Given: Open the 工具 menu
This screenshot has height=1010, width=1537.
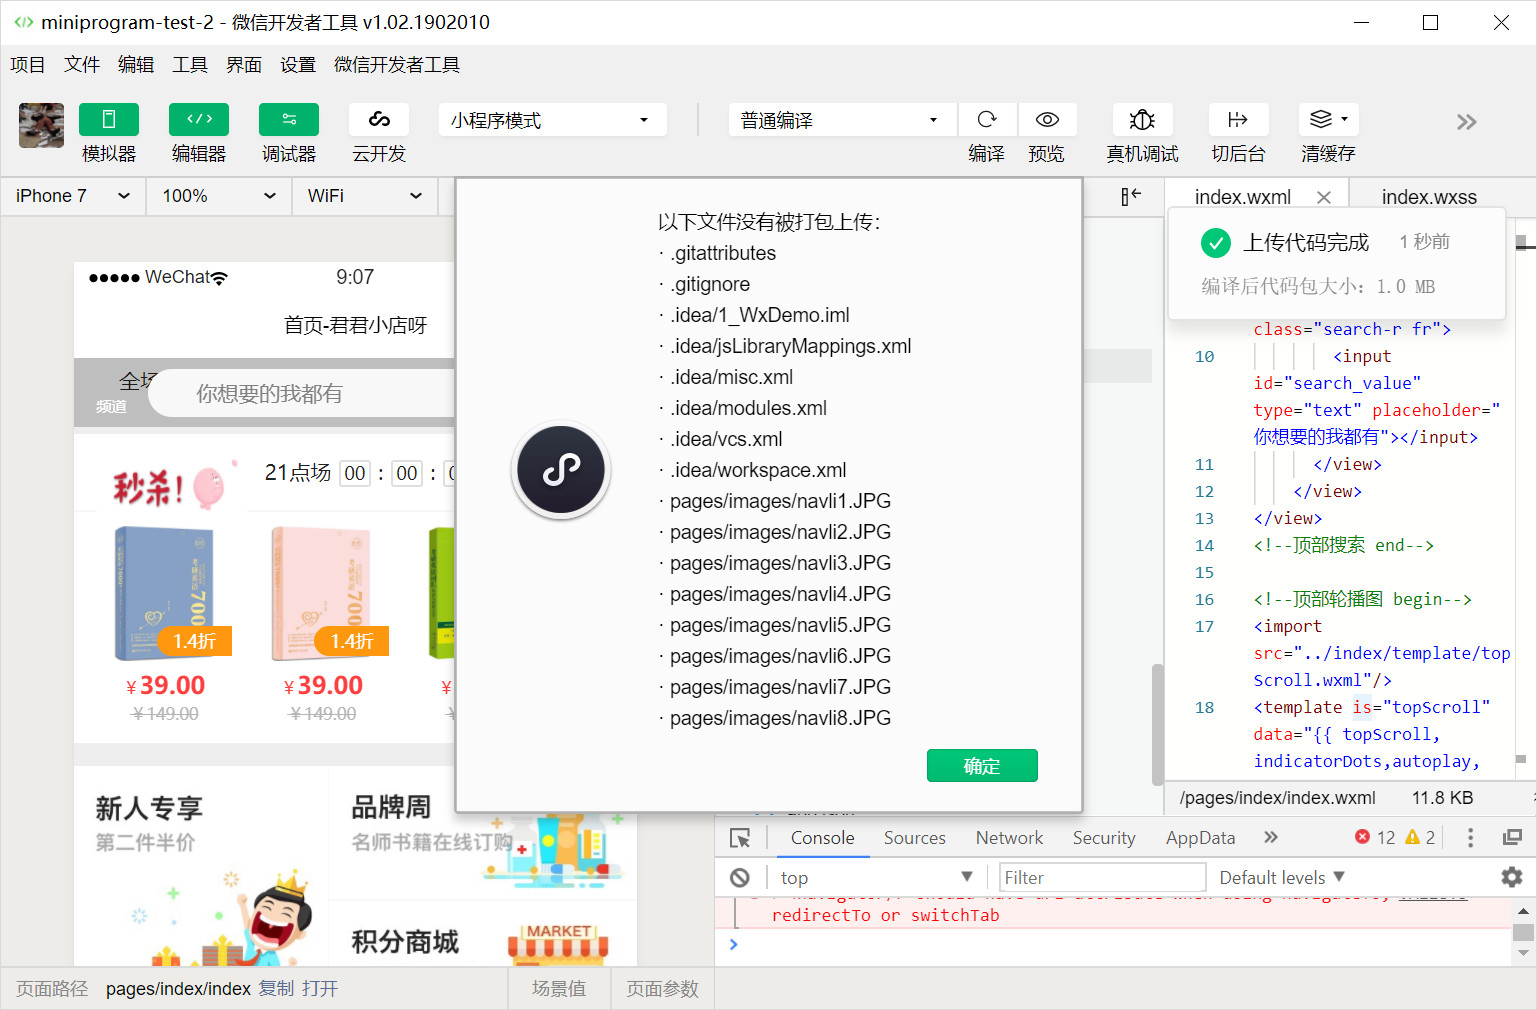Looking at the screenshot, I should point(189,65).
